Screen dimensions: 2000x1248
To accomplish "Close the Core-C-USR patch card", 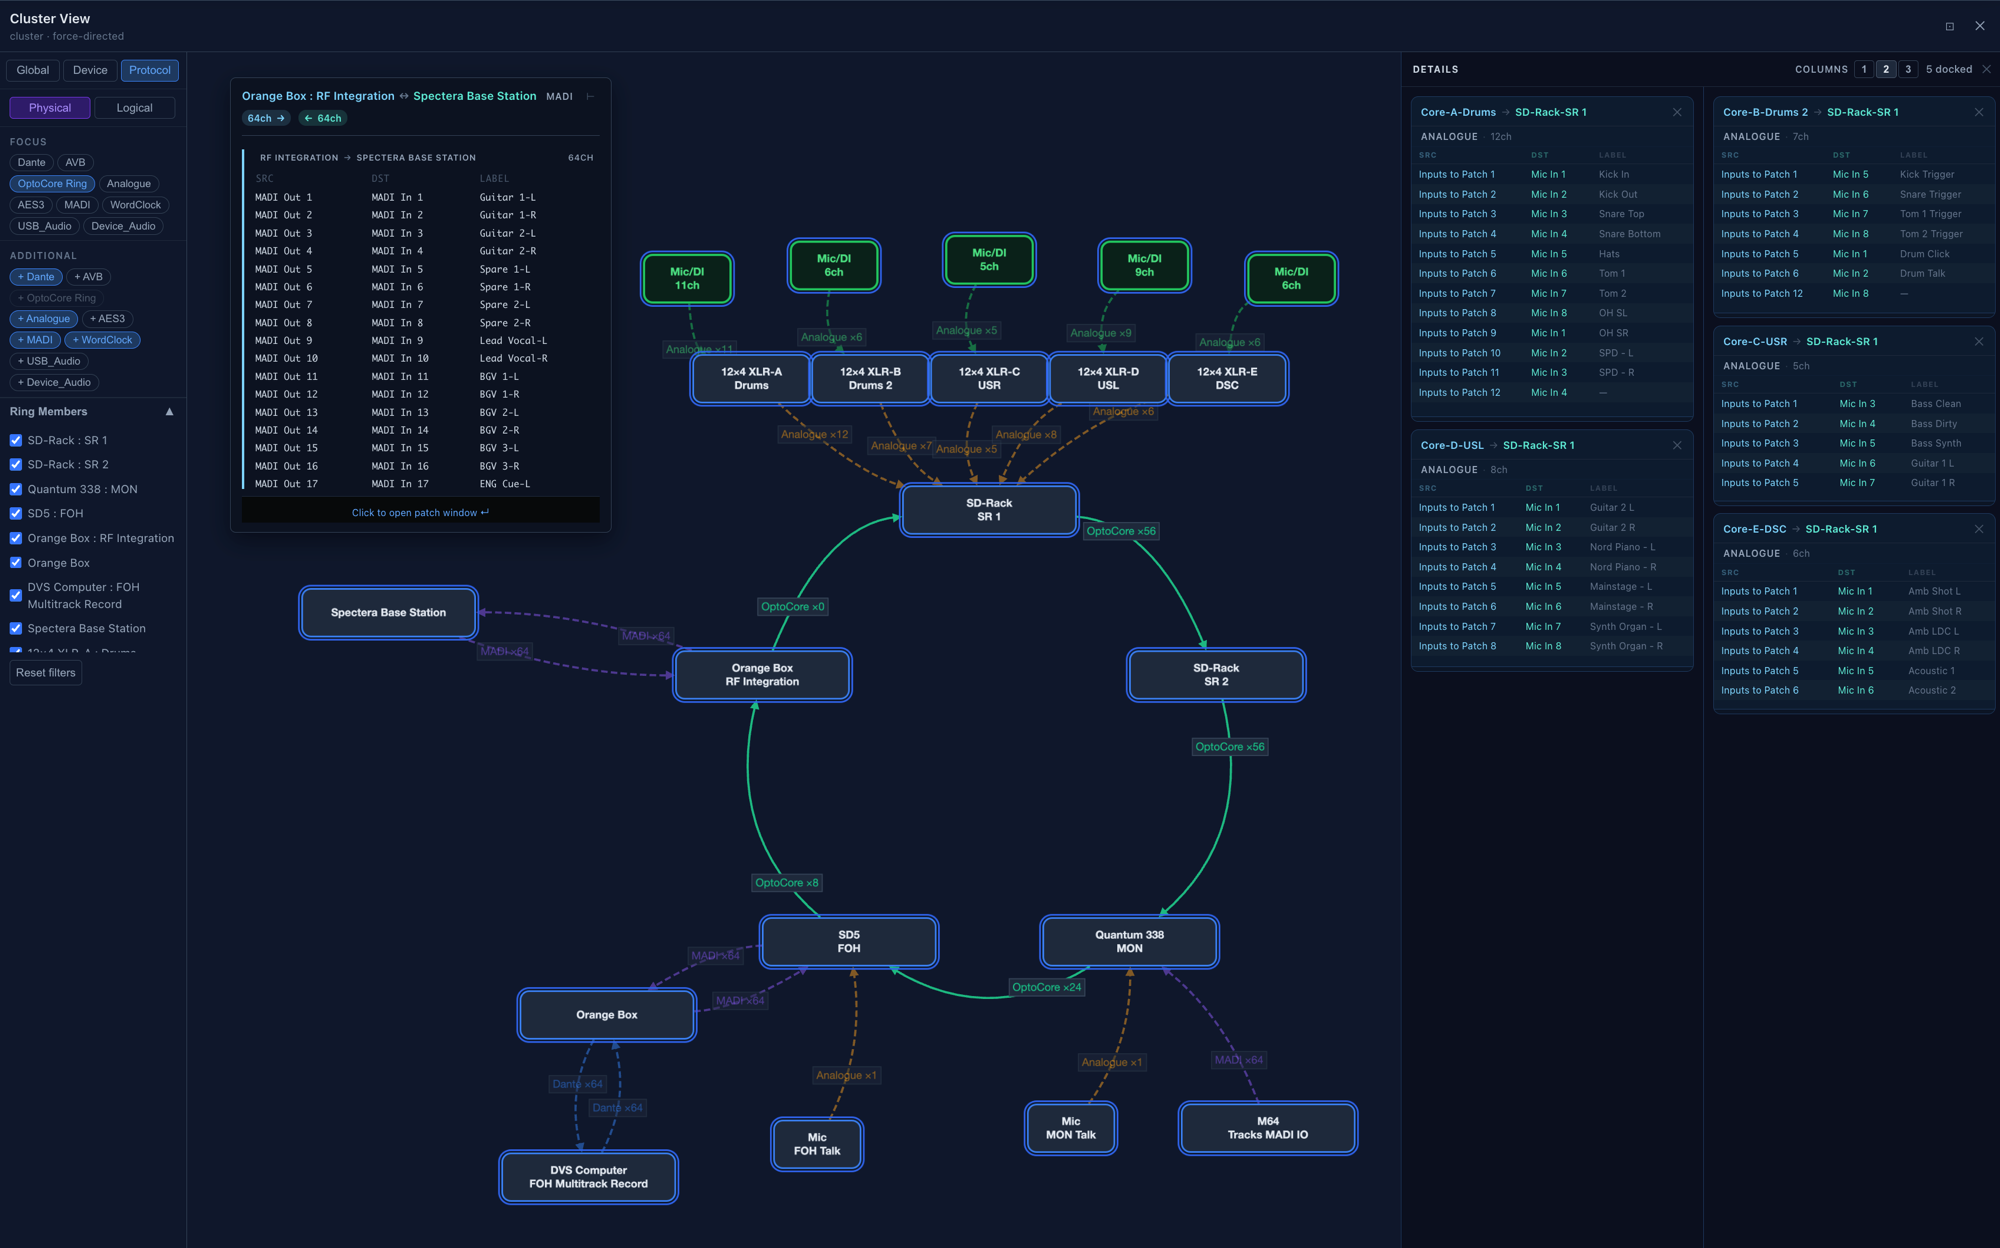I will (1978, 341).
